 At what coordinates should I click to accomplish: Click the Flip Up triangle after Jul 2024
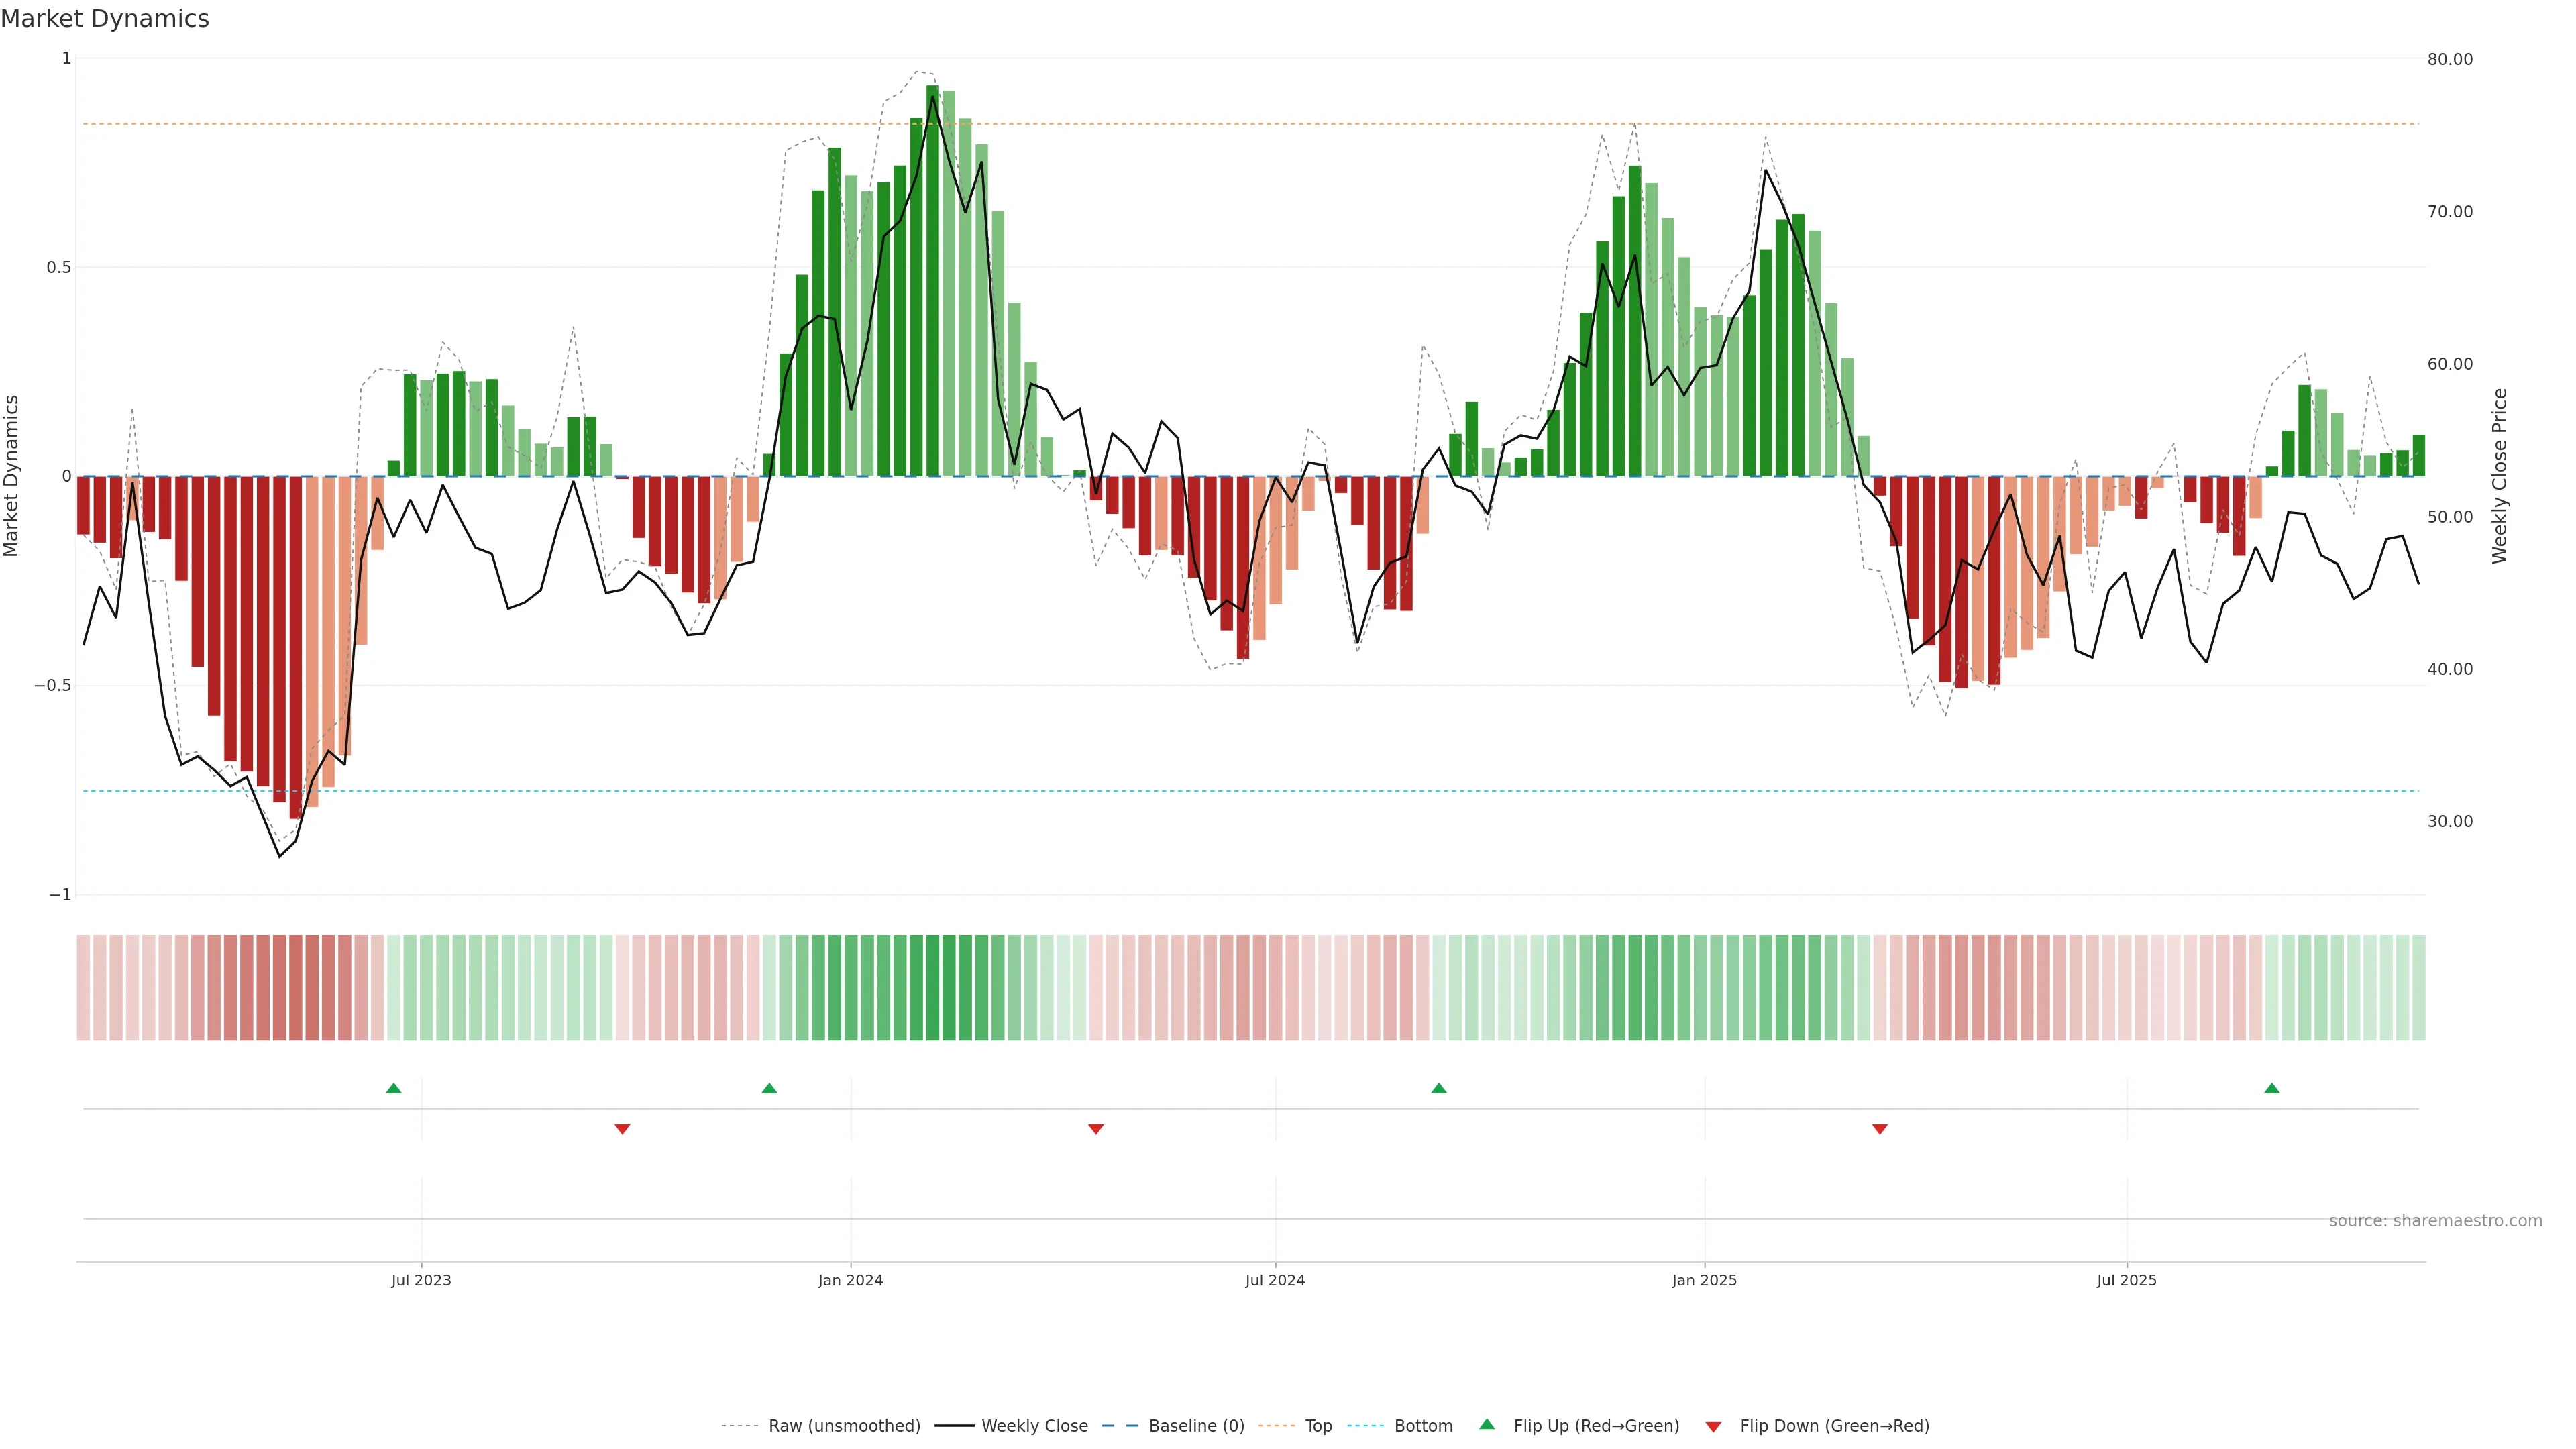1439,1088
